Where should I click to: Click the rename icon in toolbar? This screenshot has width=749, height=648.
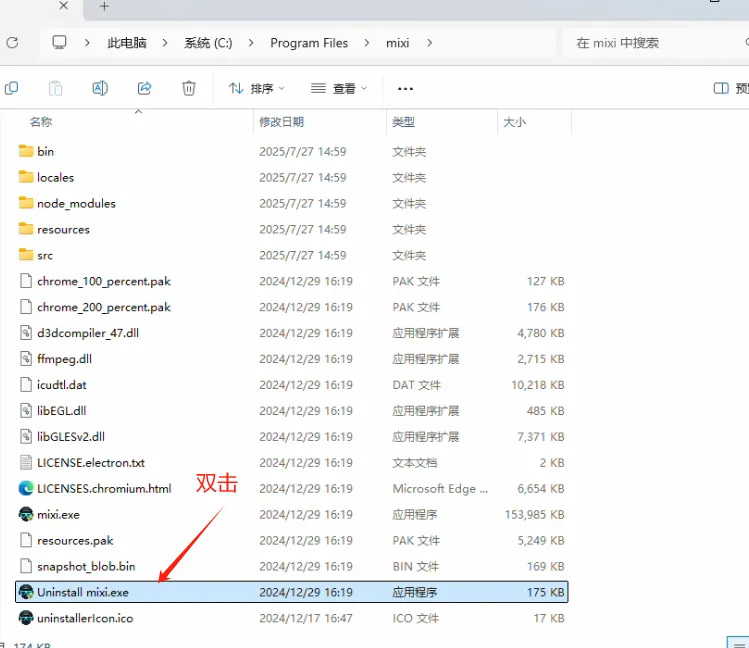tap(100, 88)
